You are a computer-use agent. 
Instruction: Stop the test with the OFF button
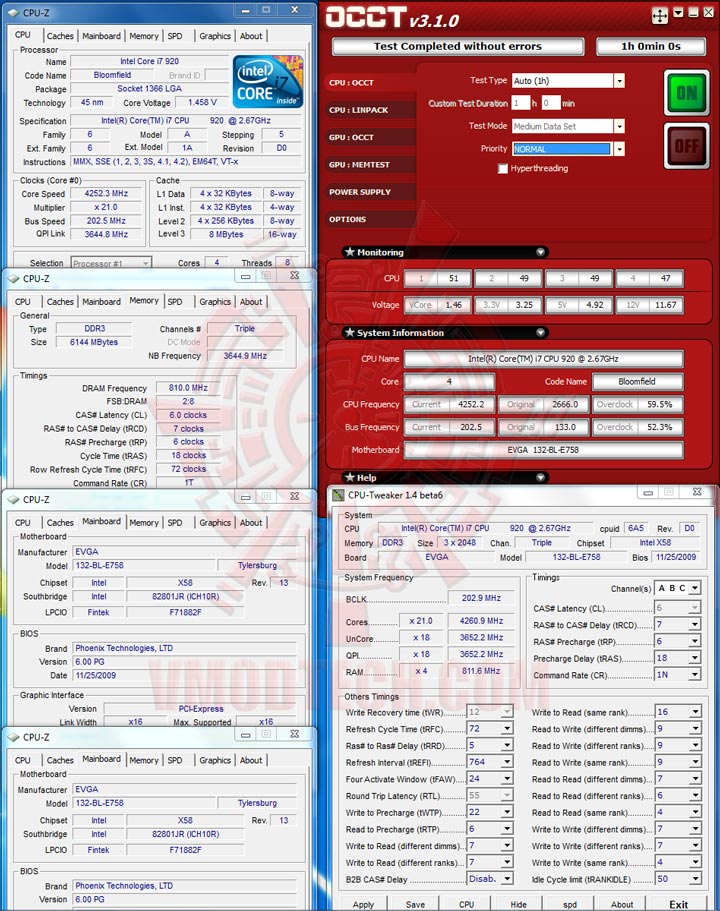tap(686, 146)
